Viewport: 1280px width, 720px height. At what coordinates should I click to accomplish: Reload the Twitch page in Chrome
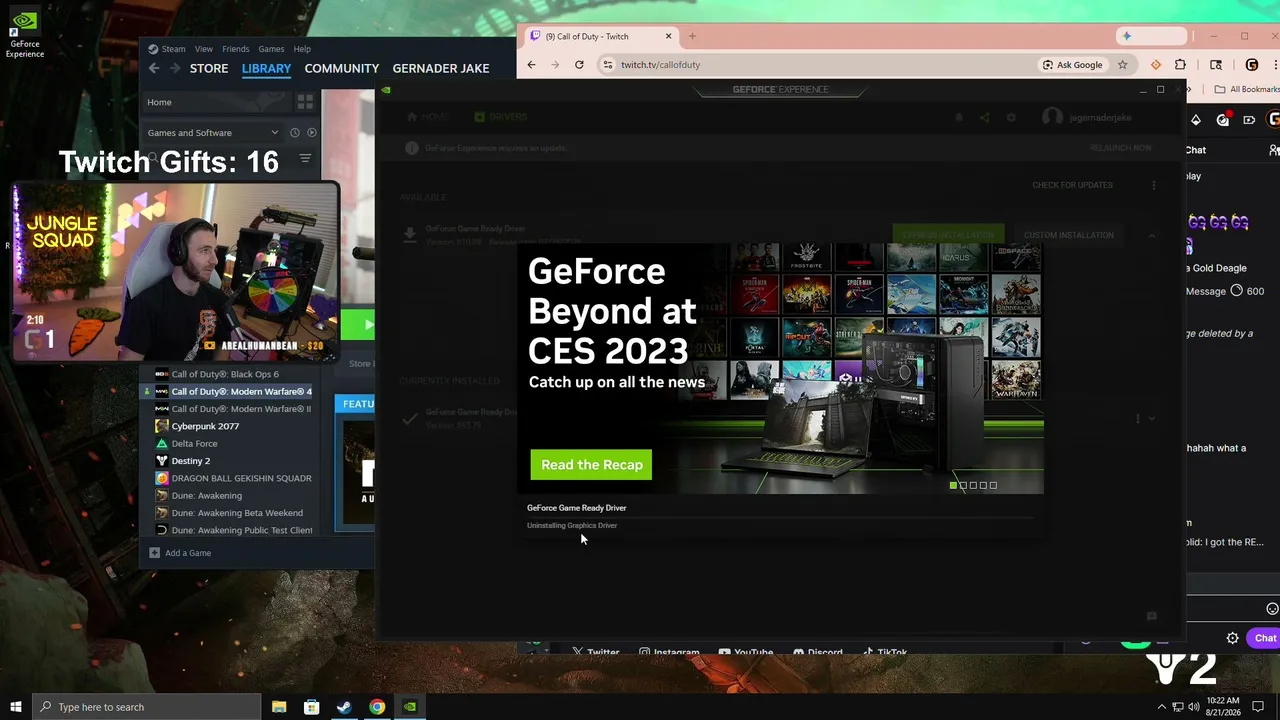click(579, 65)
